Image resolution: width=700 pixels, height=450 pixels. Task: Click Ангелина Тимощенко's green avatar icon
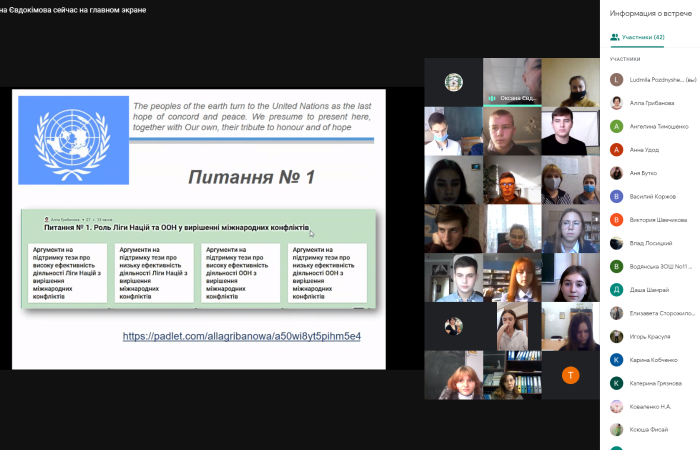617,126
